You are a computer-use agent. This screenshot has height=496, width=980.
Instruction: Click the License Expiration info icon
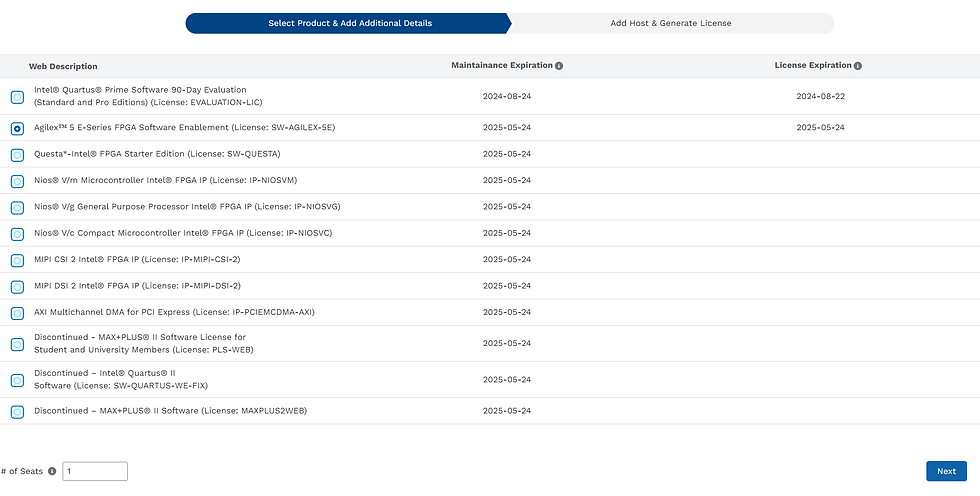pos(858,66)
